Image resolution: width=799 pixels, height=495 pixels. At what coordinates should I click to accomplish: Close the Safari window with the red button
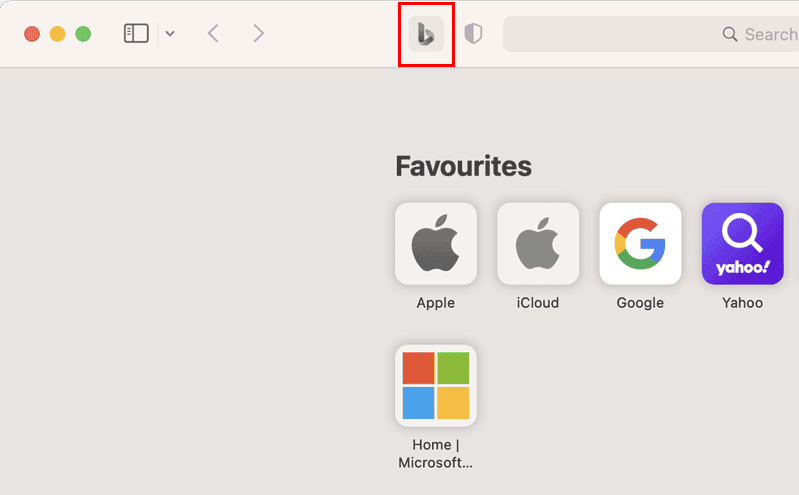(32, 34)
